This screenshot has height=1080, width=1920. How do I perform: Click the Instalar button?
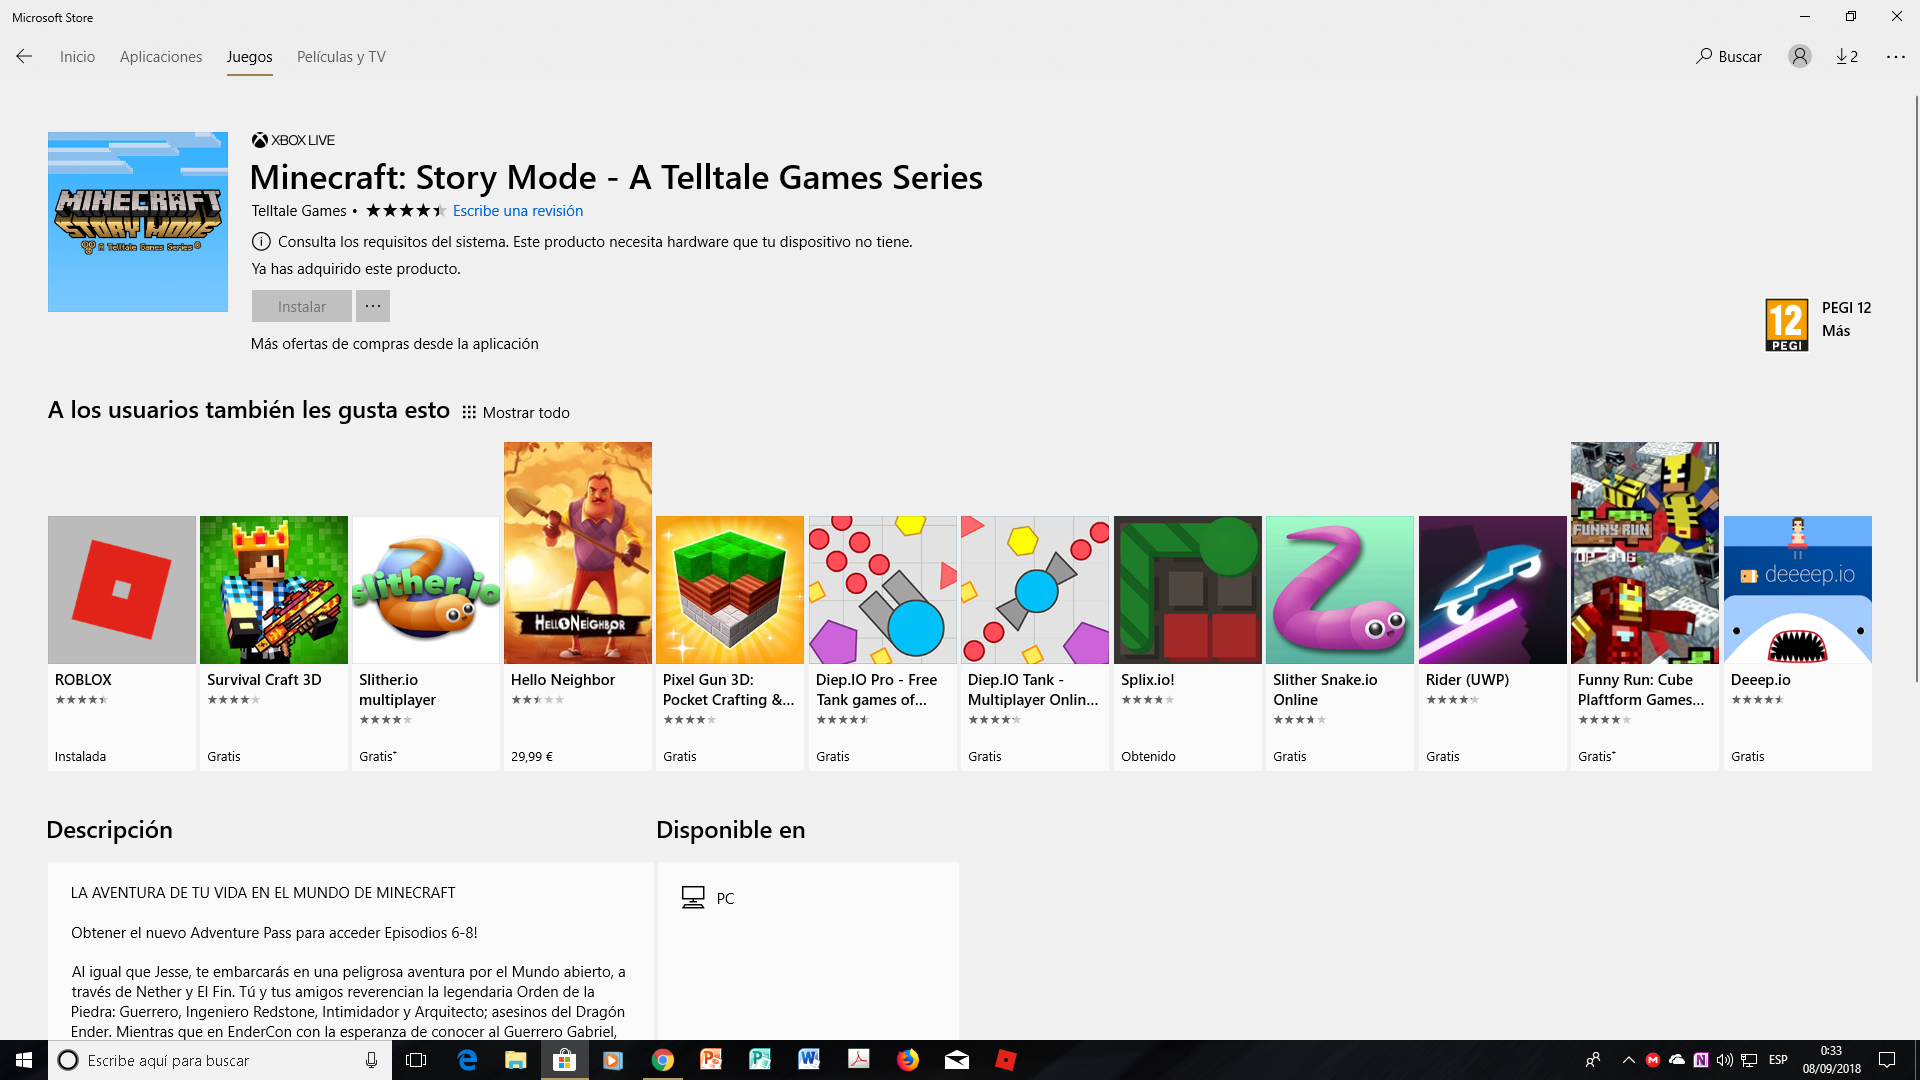tap(302, 306)
